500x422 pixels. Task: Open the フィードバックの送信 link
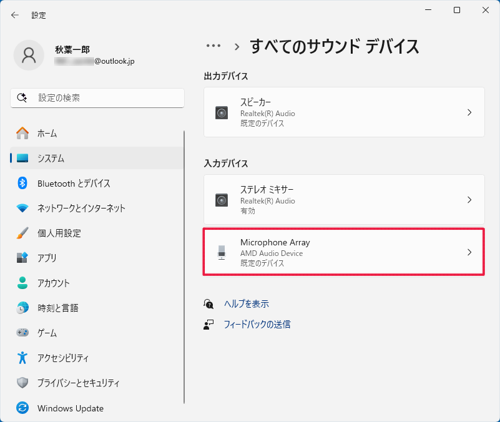[257, 324]
